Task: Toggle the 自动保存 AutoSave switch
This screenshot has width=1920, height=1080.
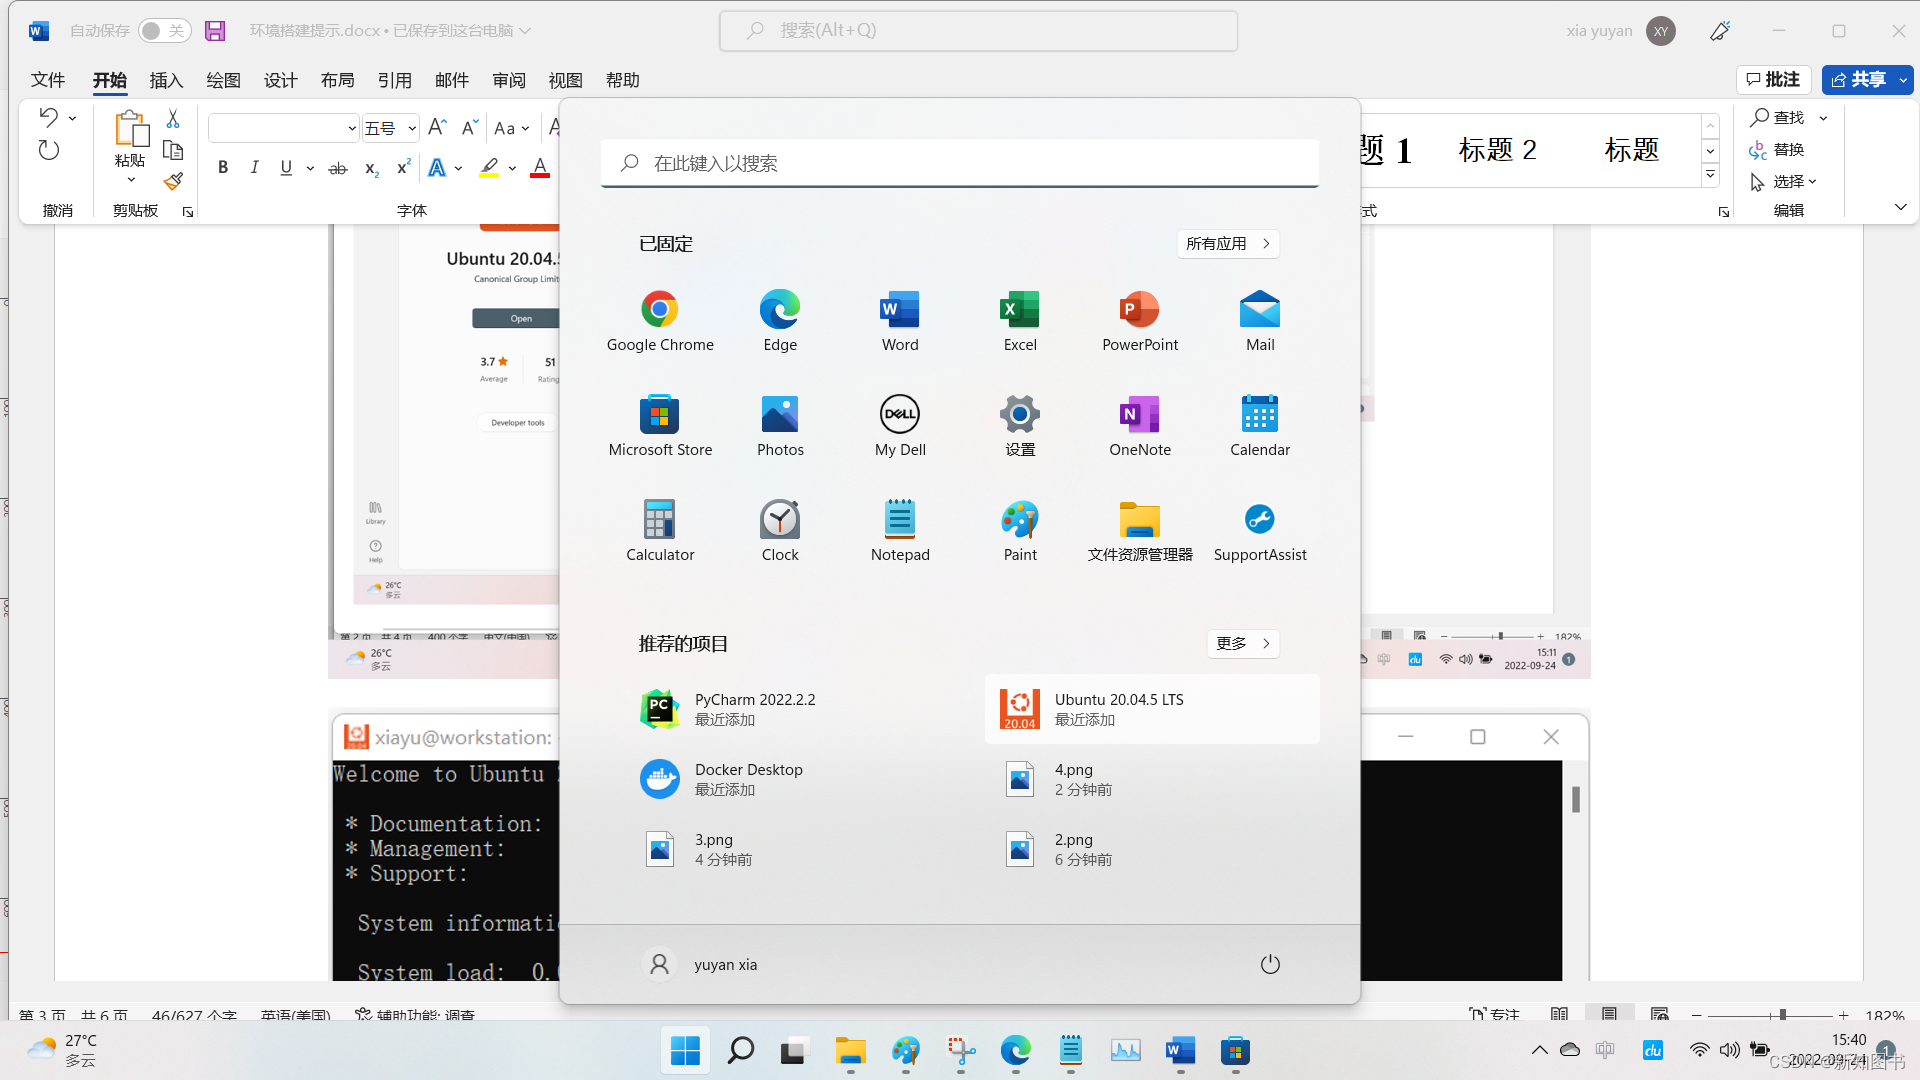Action: 163,30
